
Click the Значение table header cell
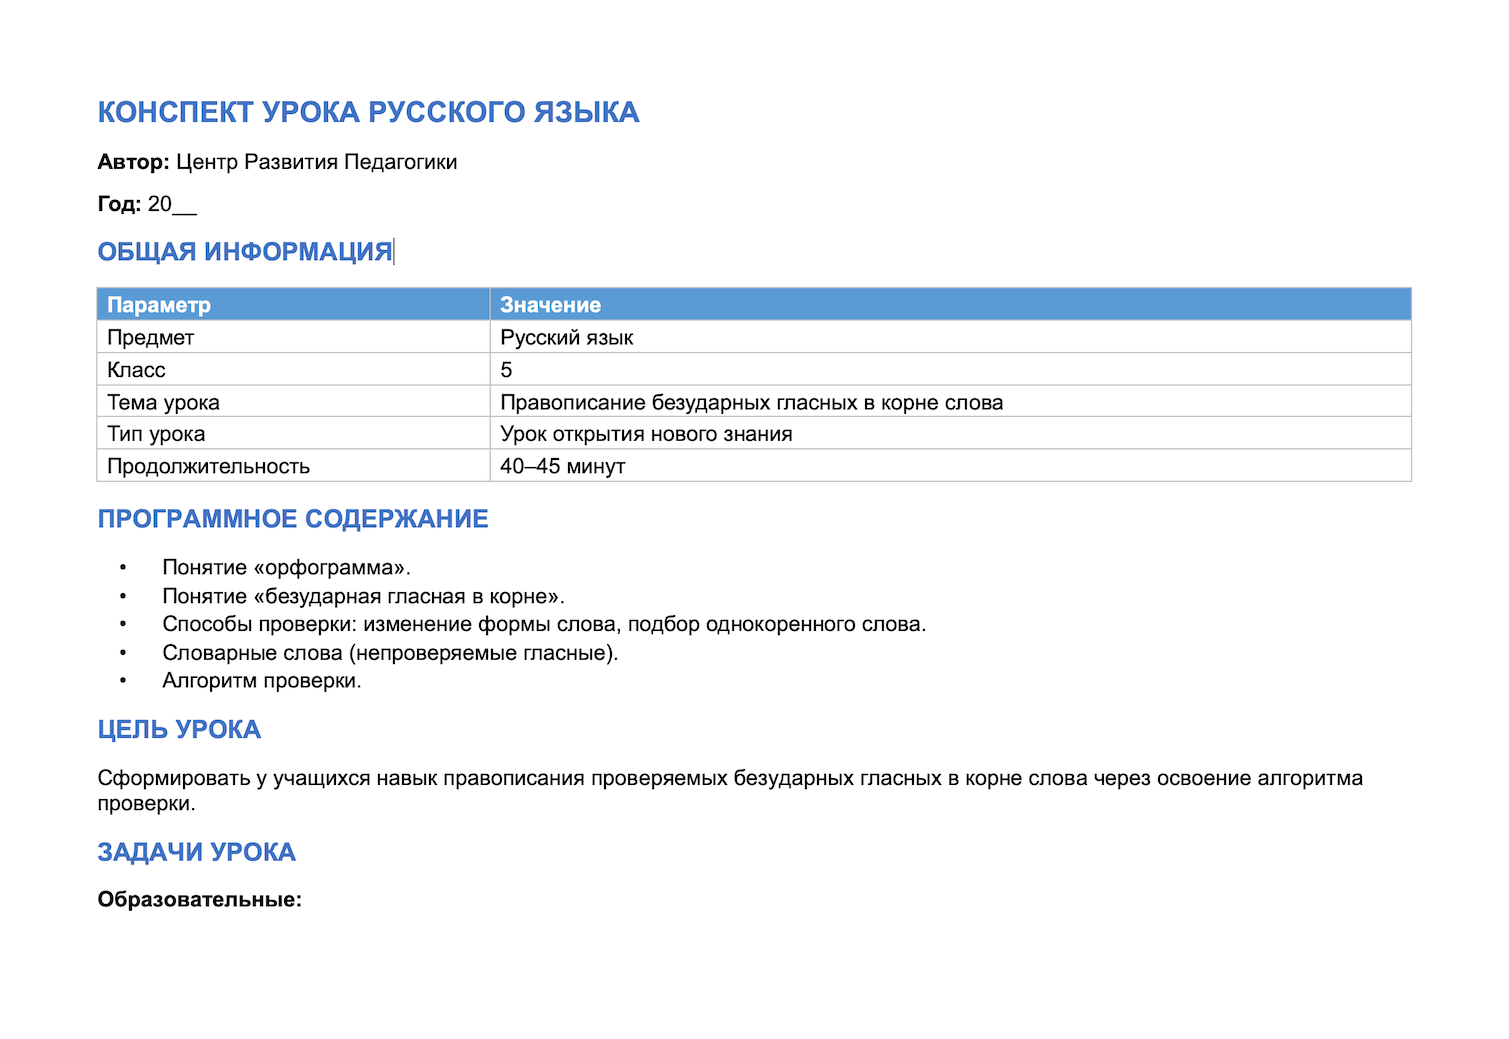click(951, 305)
